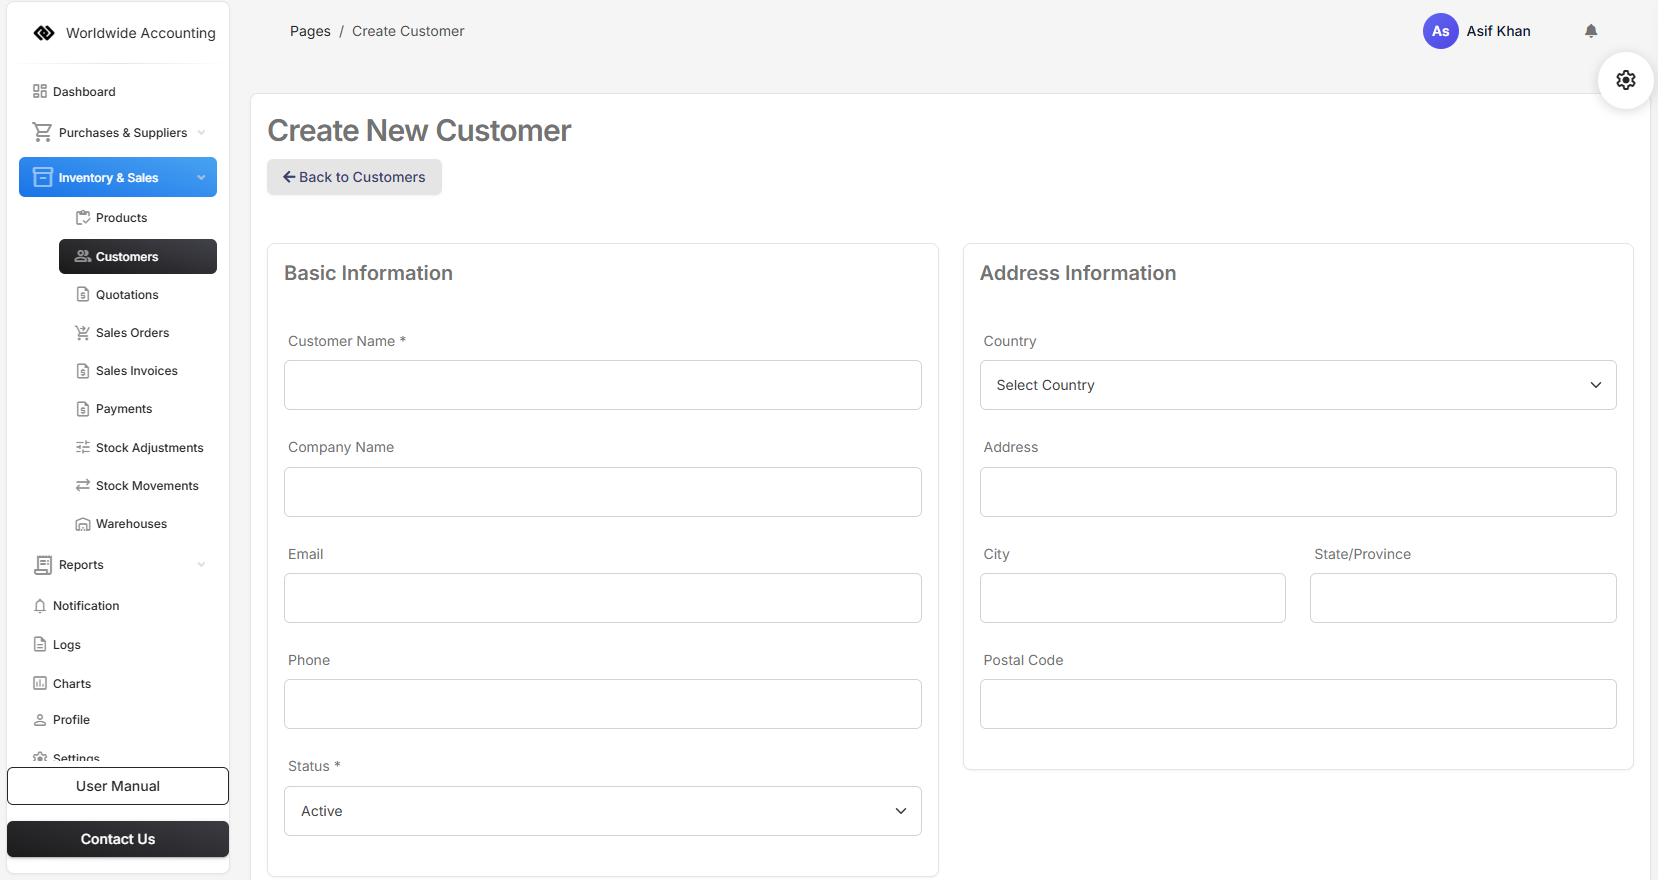Click the Pages breadcrumb link
1658x880 pixels.
click(x=310, y=31)
